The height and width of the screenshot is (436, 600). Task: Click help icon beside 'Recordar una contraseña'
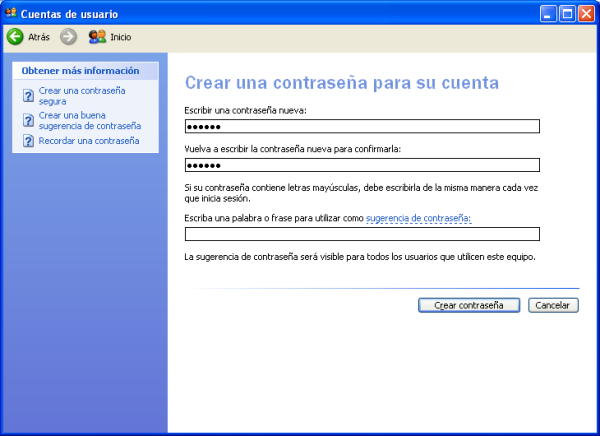[28, 142]
